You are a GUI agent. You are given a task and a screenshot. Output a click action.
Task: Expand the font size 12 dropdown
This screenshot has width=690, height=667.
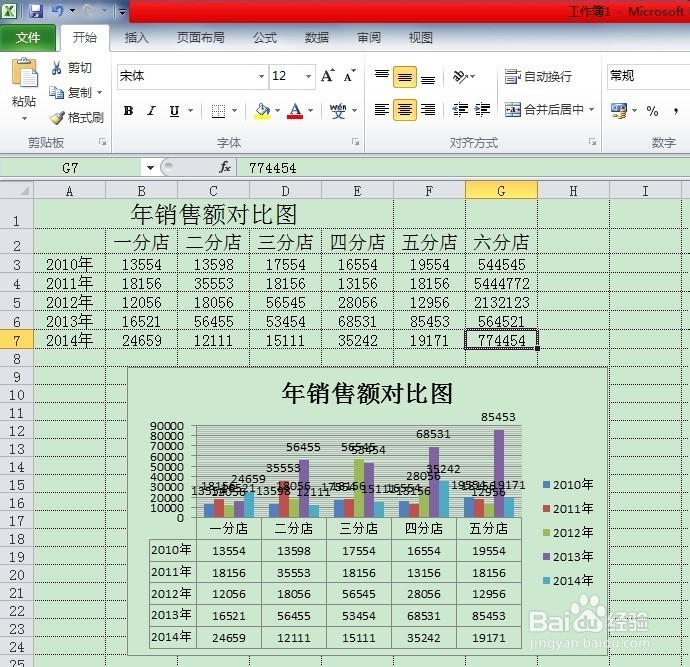pos(308,76)
